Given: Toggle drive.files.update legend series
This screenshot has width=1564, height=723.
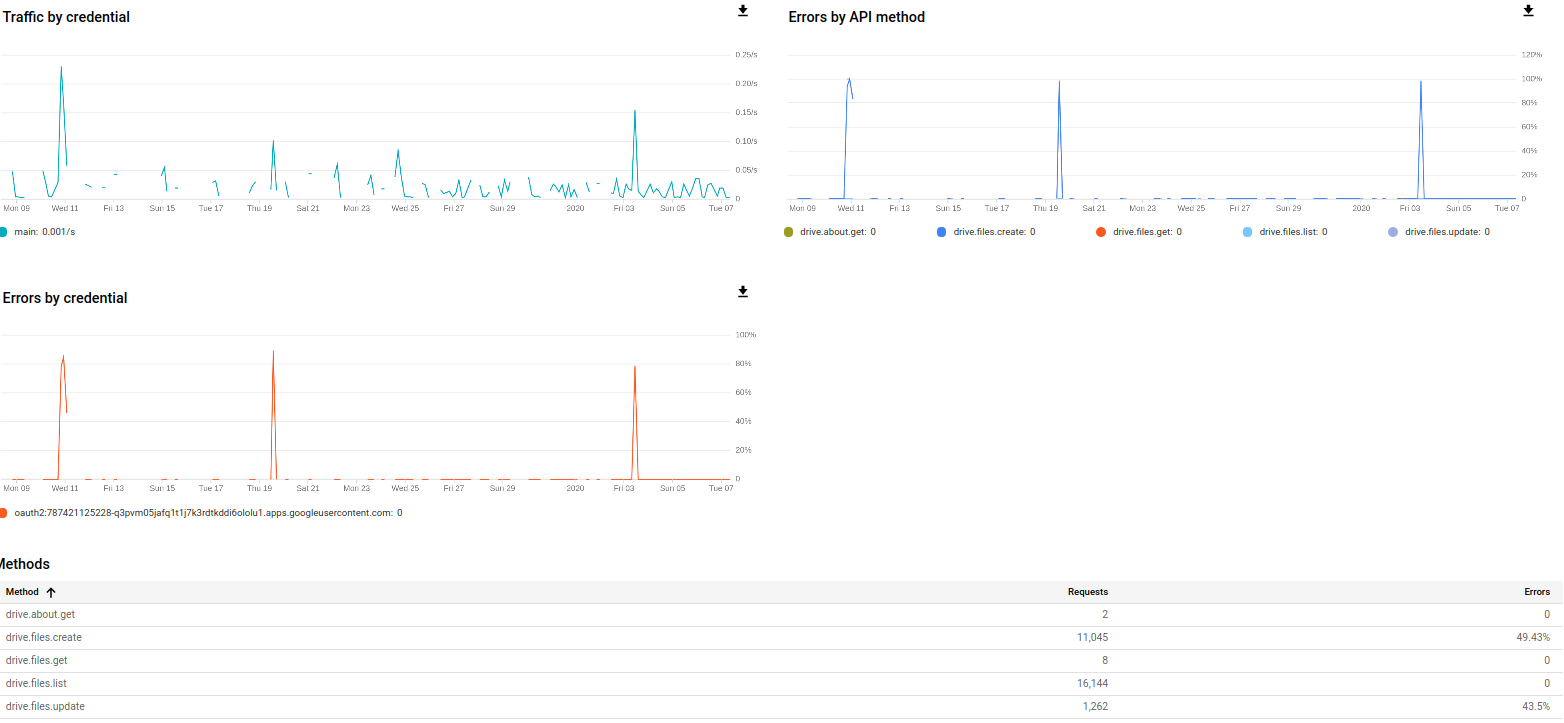Looking at the screenshot, I should coord(1394,232).
